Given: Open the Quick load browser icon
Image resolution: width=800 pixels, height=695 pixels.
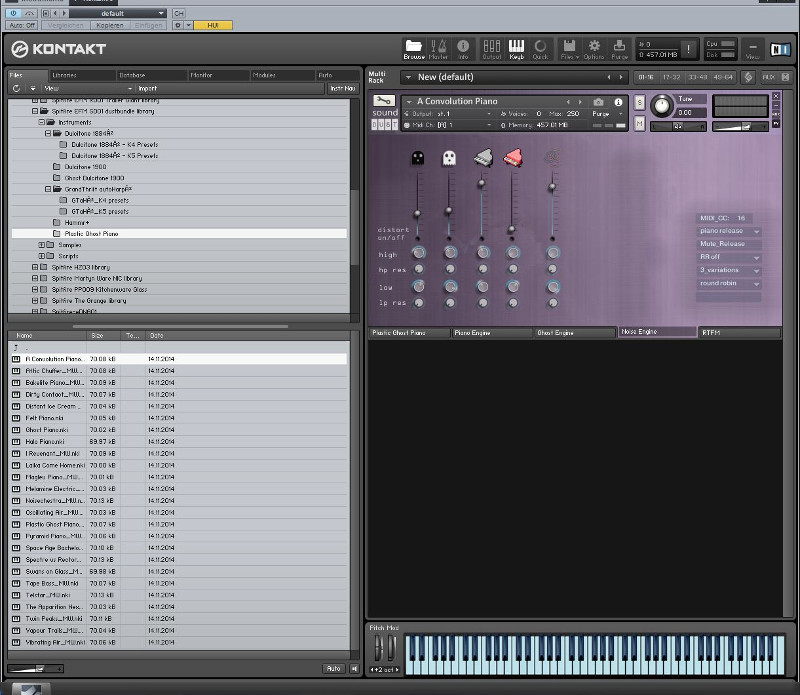Looking at the screenshot, I should [x=540, y=49].
